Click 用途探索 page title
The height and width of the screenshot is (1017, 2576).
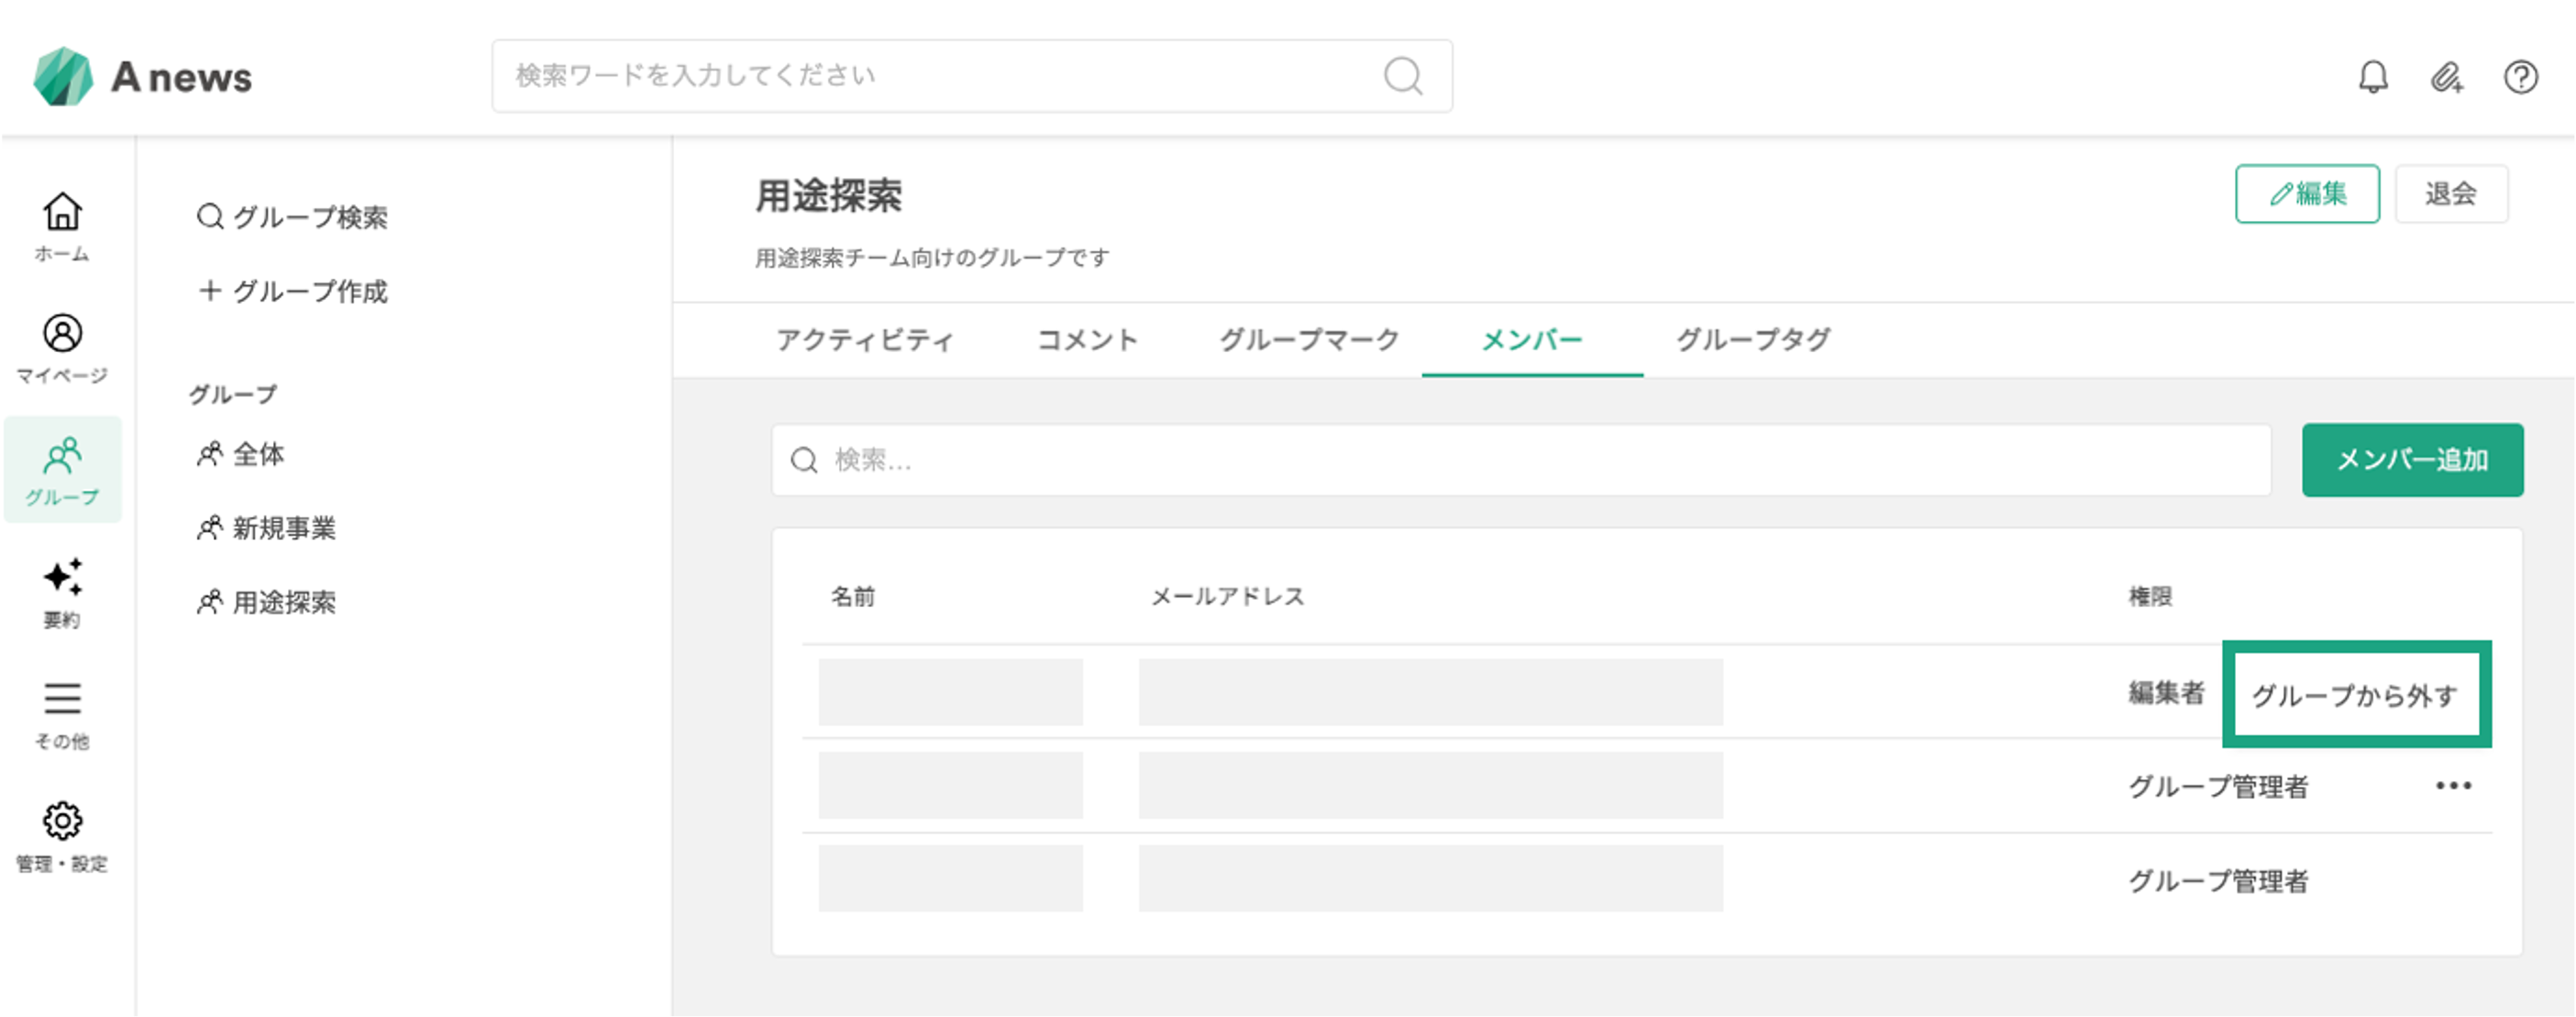(x=828, y=195)
